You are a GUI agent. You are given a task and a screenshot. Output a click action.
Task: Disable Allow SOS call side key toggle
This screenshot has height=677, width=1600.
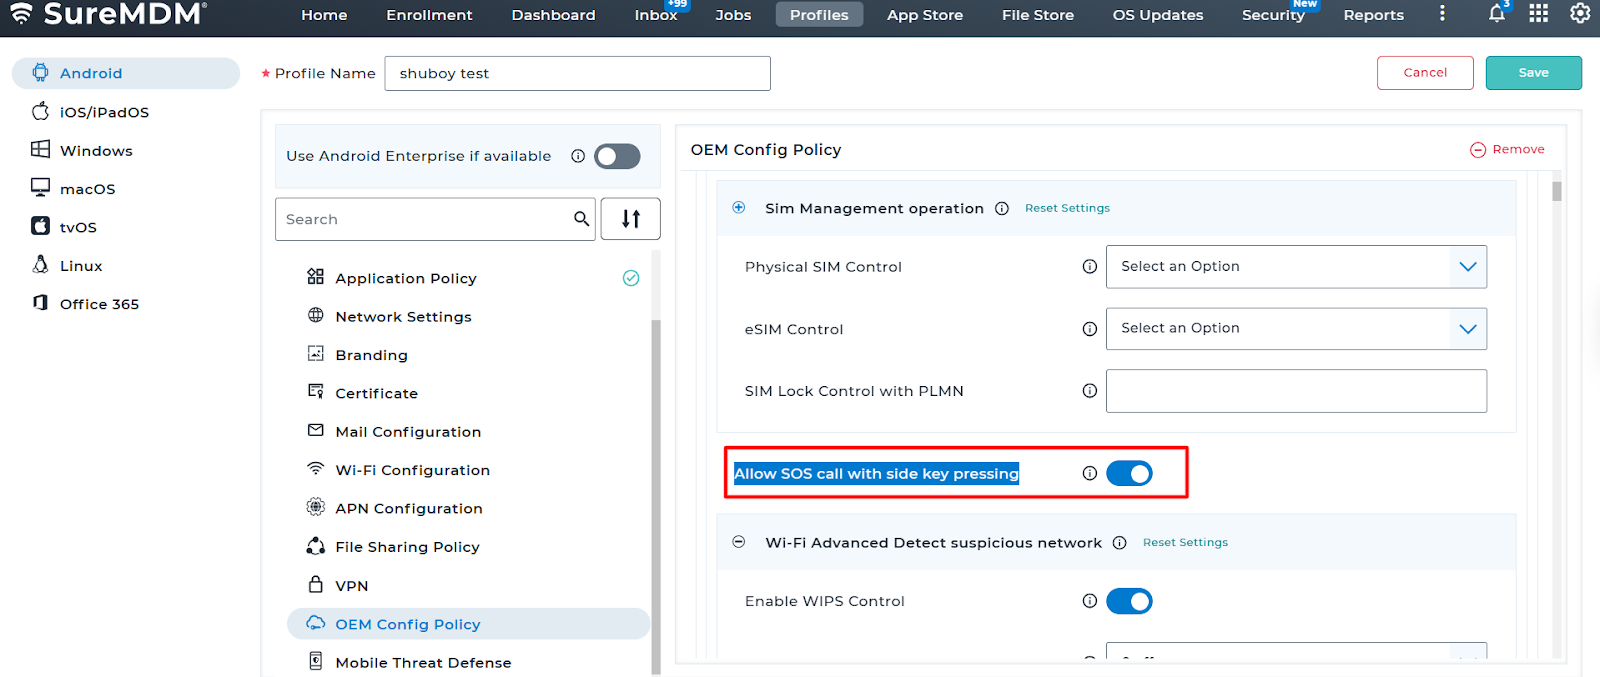[1129, 474]
